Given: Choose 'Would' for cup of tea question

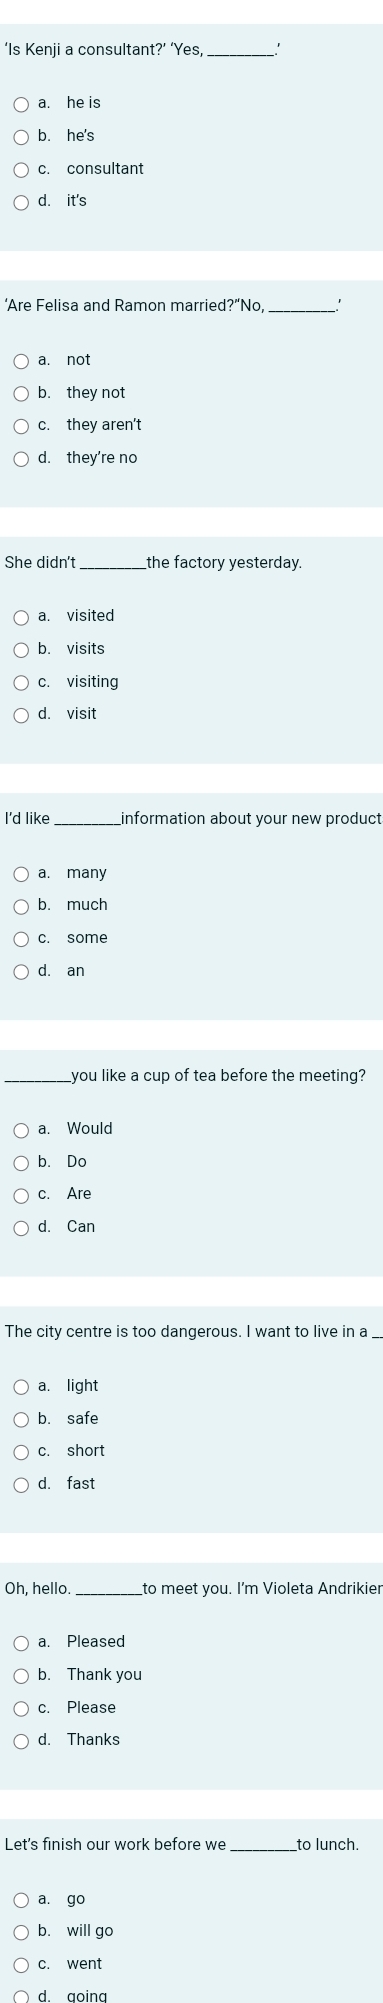Looking at the screenshot, I should tap(21, 1130).
